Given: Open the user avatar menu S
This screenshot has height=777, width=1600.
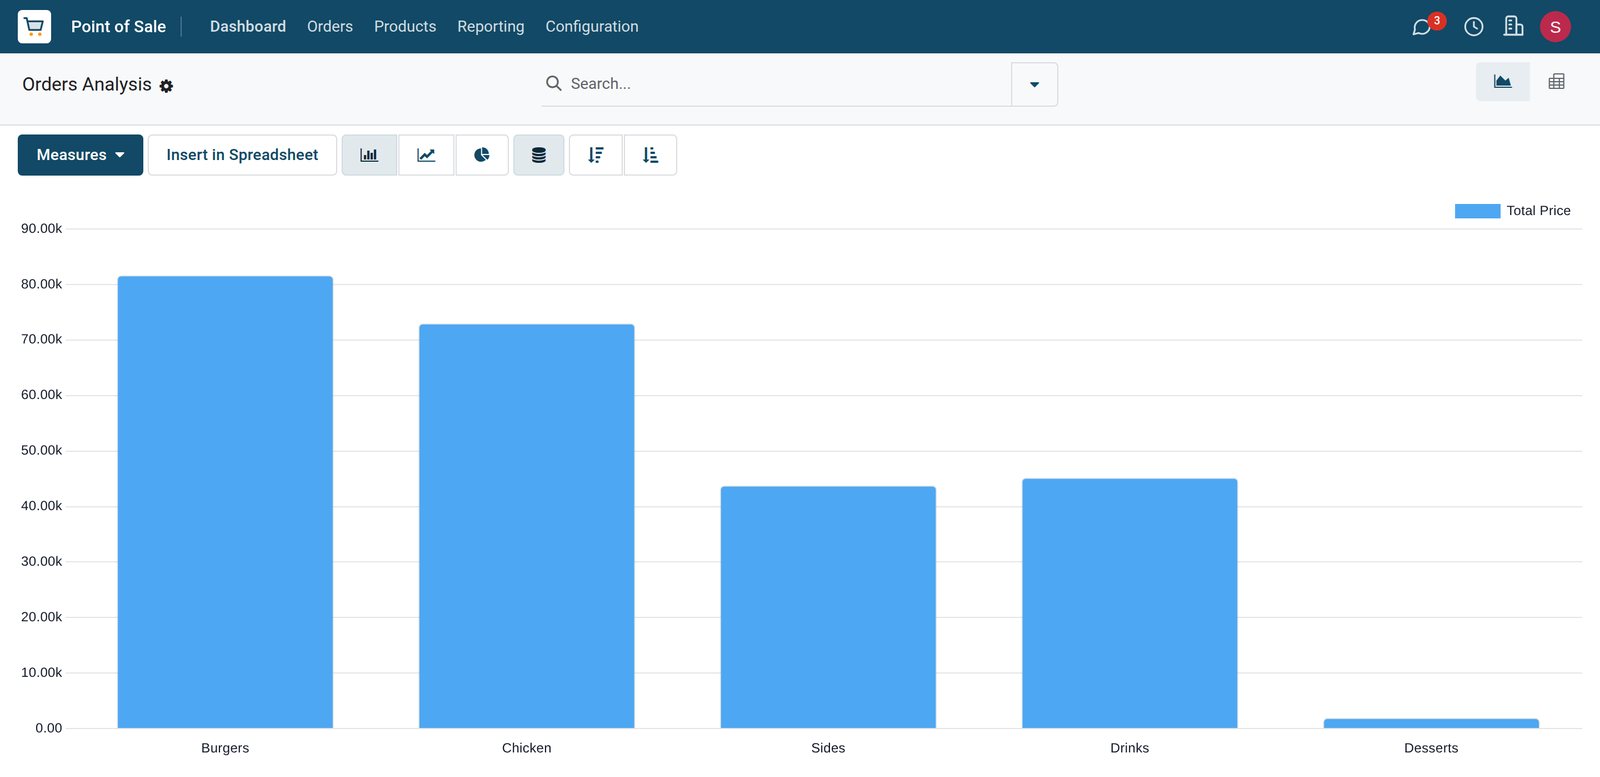Looking at the screenshot, I should [1555, 27].
